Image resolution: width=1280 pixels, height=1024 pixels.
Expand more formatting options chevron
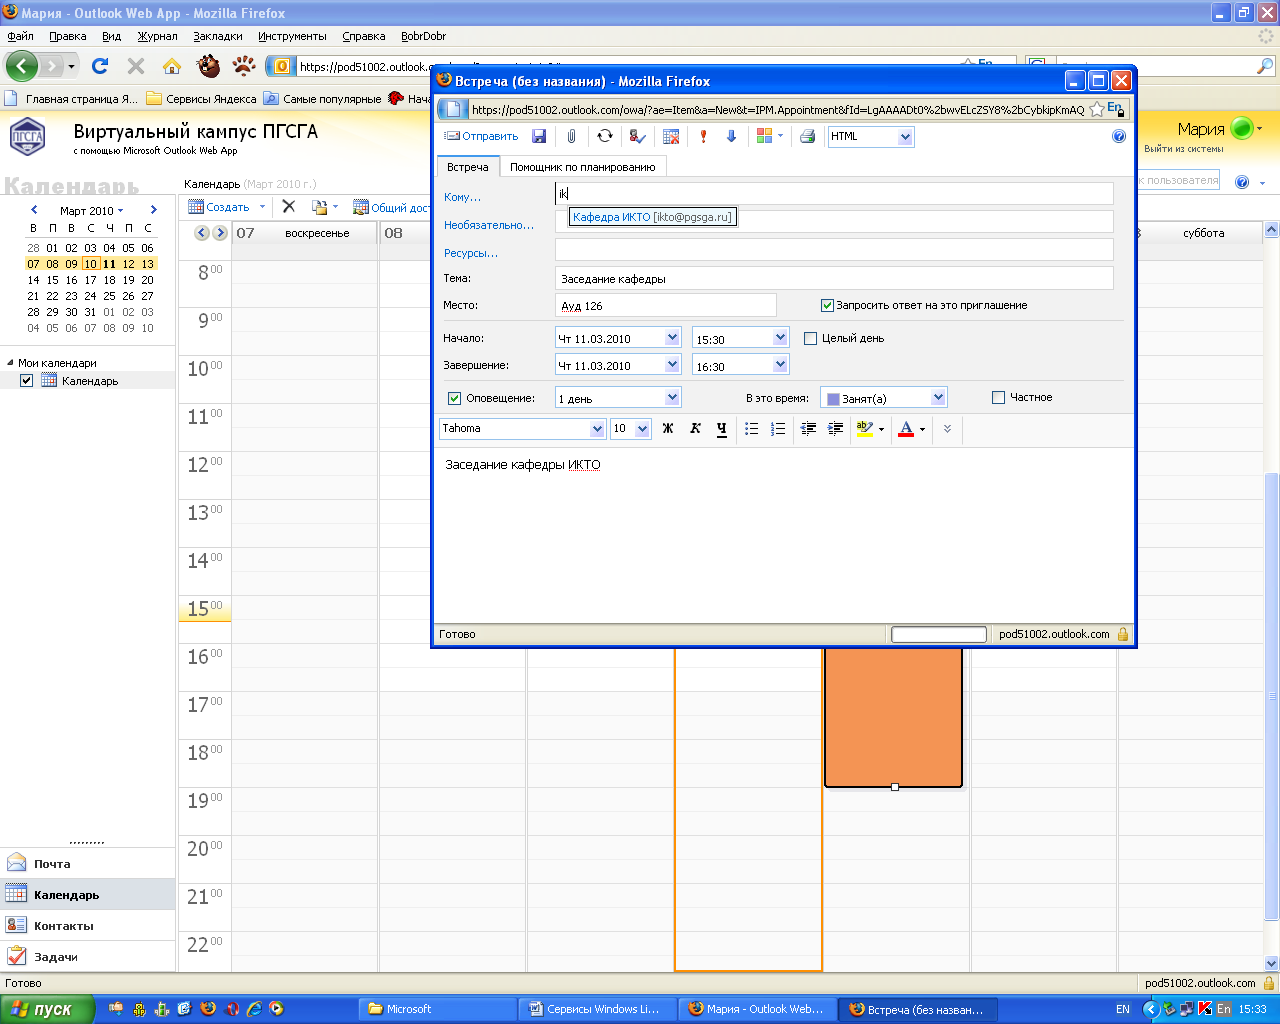click(x=947, y=429)
